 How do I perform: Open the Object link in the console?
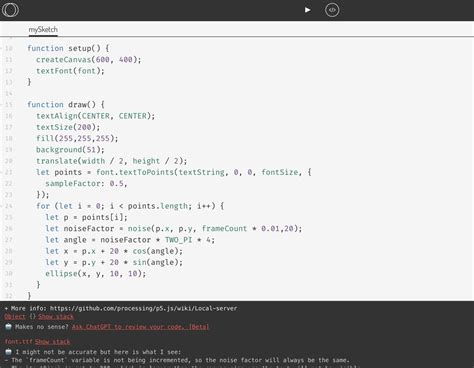15,317
